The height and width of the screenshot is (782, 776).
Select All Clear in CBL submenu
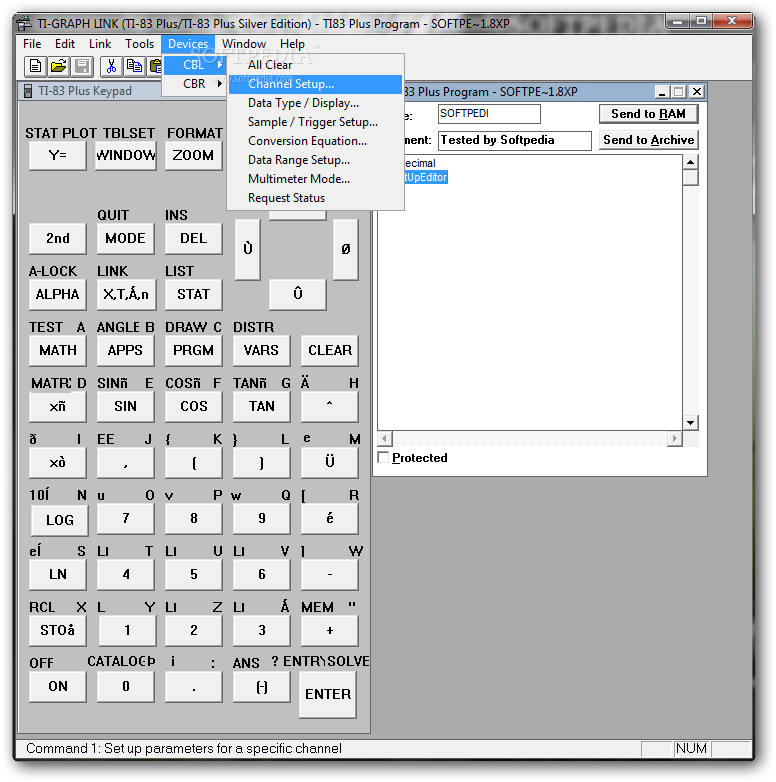click(315, 65)
